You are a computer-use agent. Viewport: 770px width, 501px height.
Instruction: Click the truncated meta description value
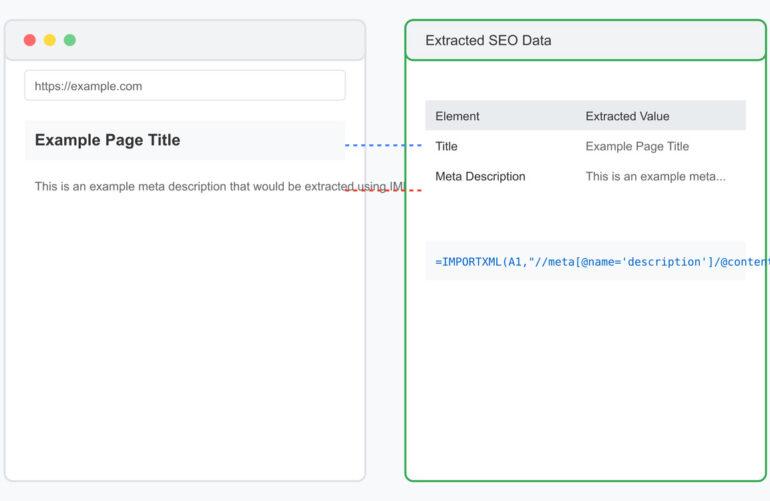[x=655, y=176]
